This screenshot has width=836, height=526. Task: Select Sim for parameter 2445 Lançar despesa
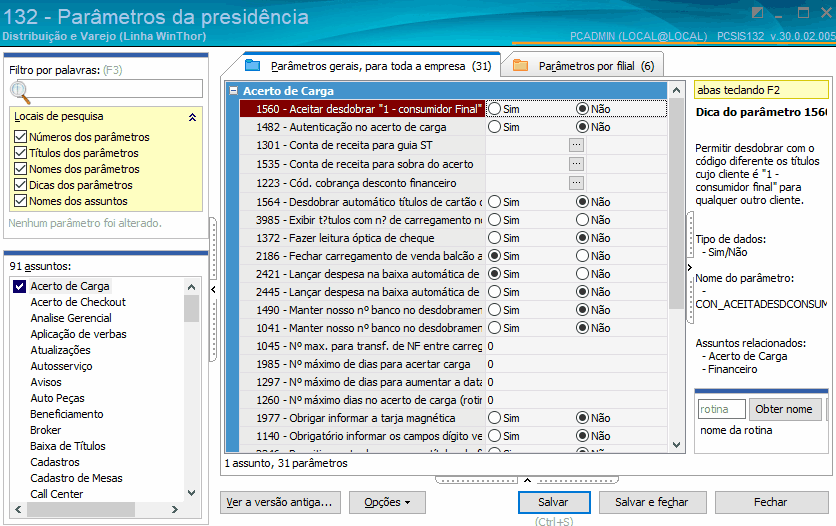point(495,292)
